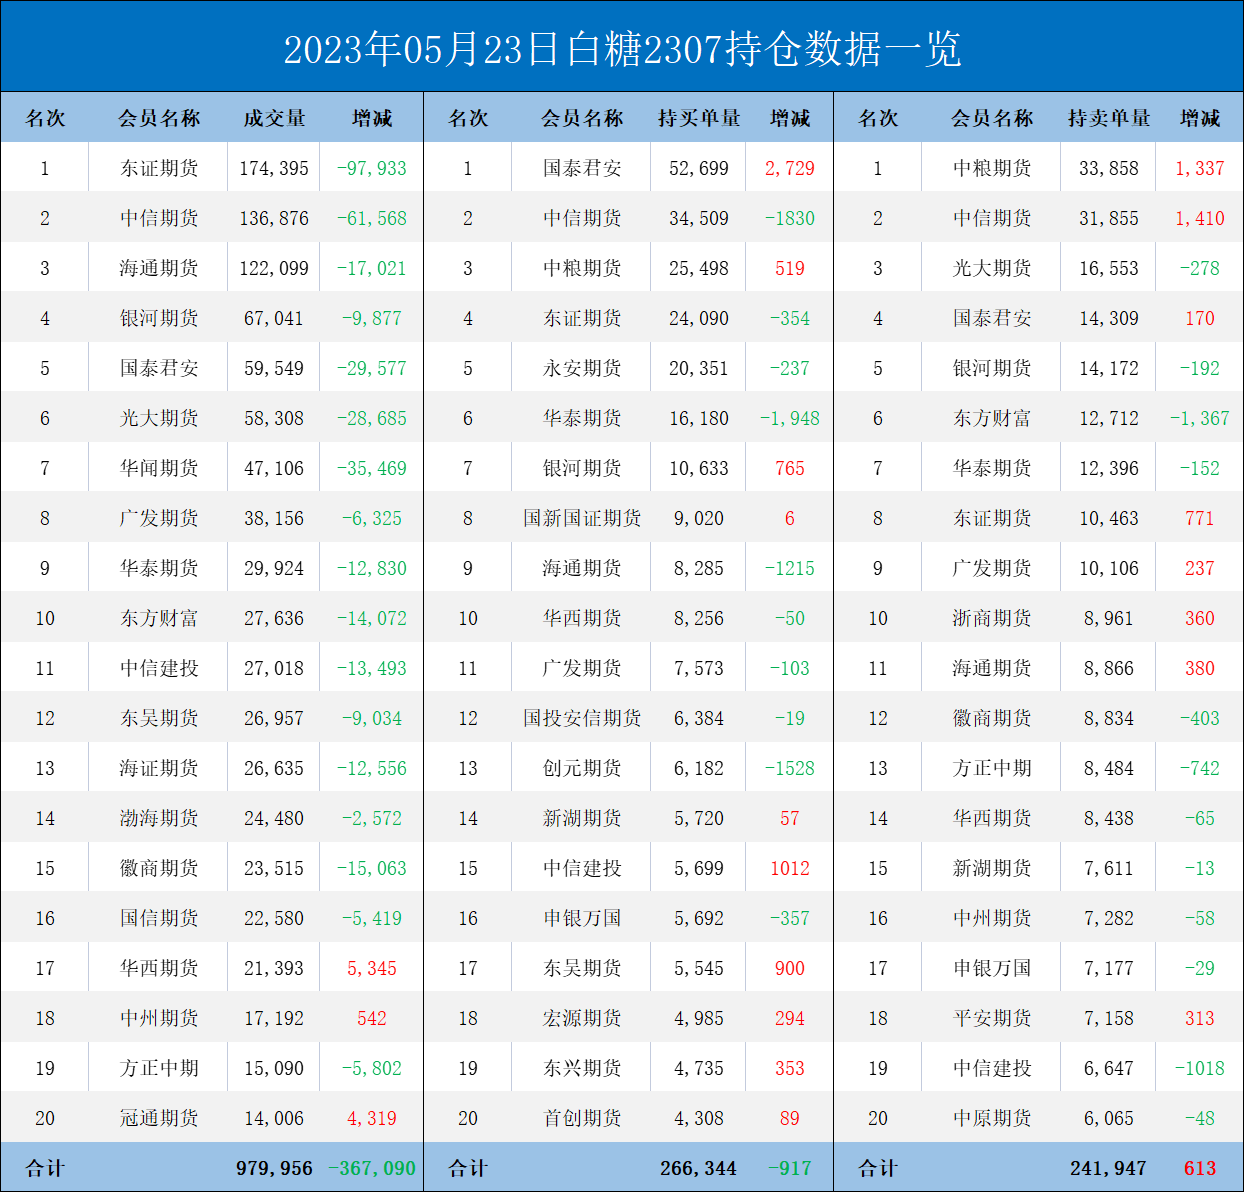Select the volume value '174,395'

tap(274, 168)
